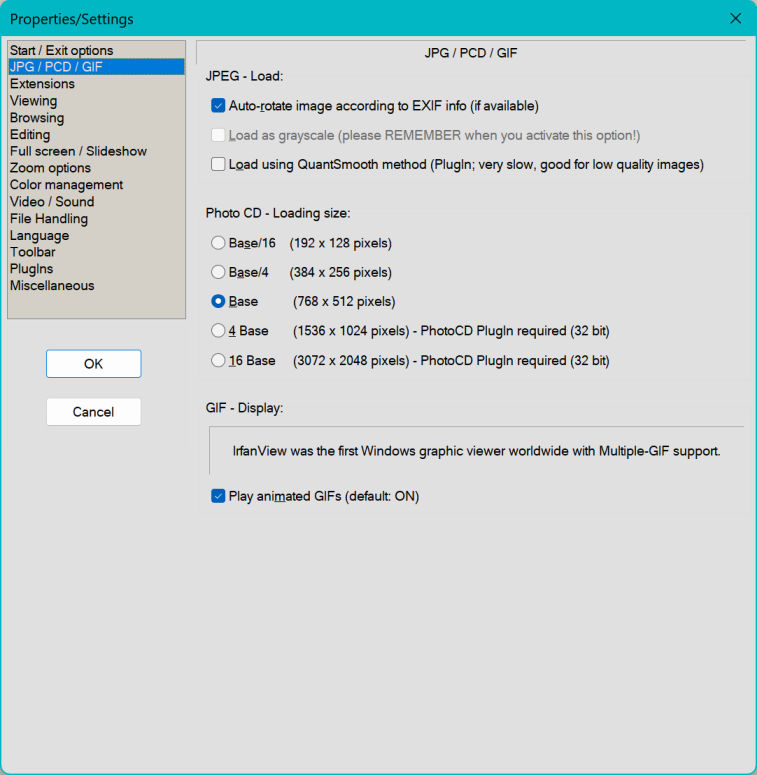Close the Properties/Settings dialog window
757x775 pixels.
point(735,19)
